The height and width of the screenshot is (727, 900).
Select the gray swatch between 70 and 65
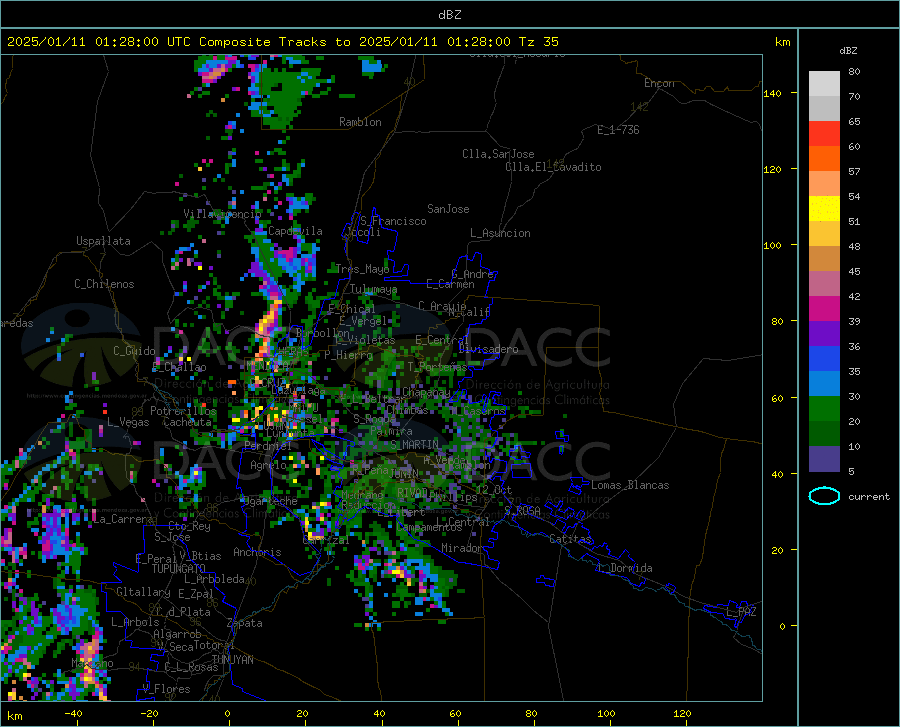pos(824,108)
